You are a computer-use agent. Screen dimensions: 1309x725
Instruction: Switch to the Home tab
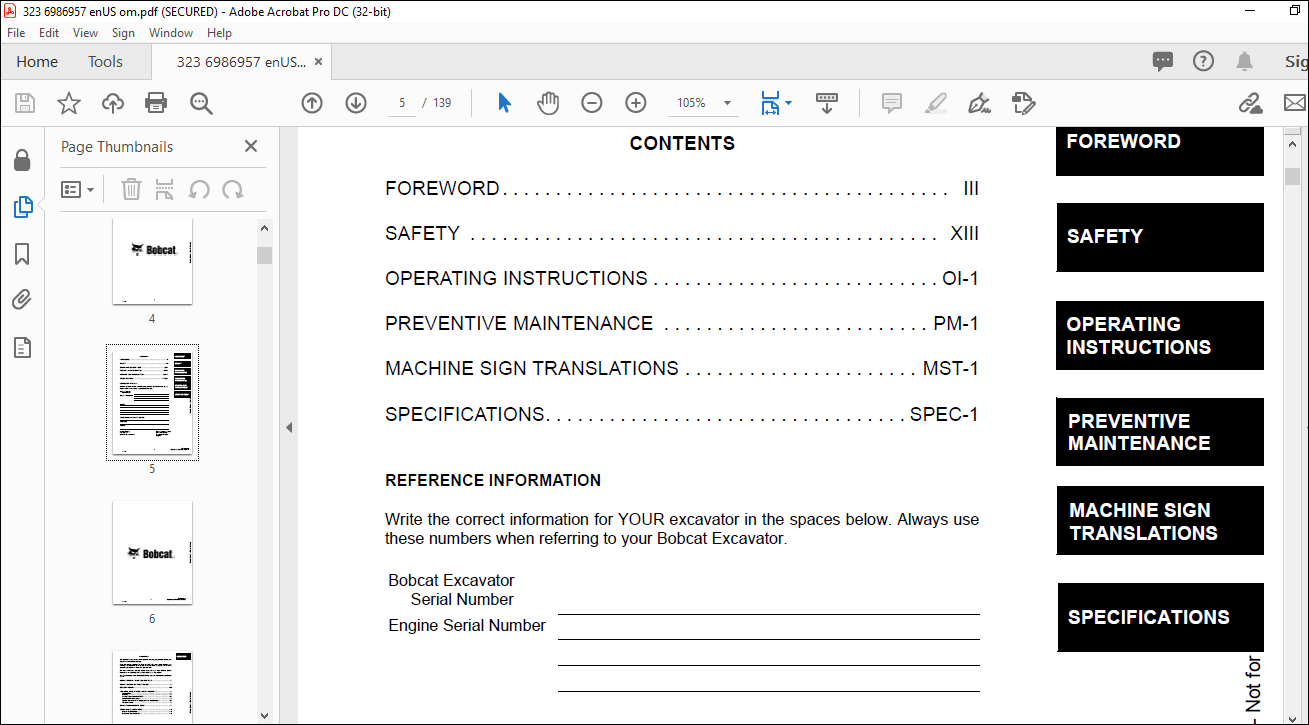[37, 62]
